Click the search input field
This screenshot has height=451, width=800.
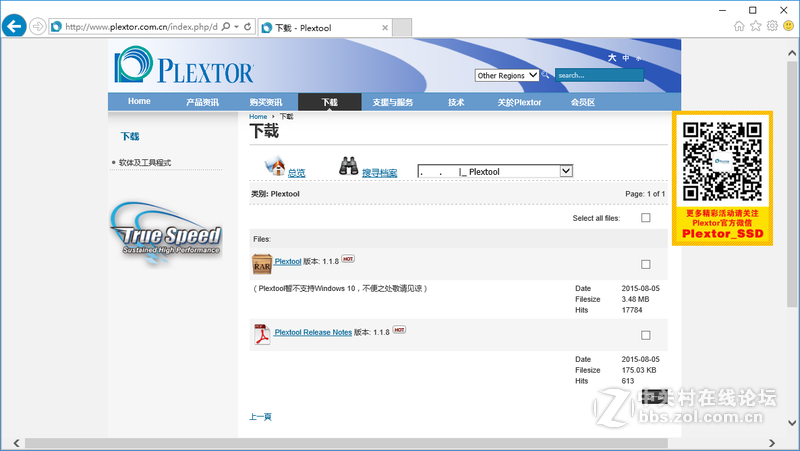[x=599, y=75]
